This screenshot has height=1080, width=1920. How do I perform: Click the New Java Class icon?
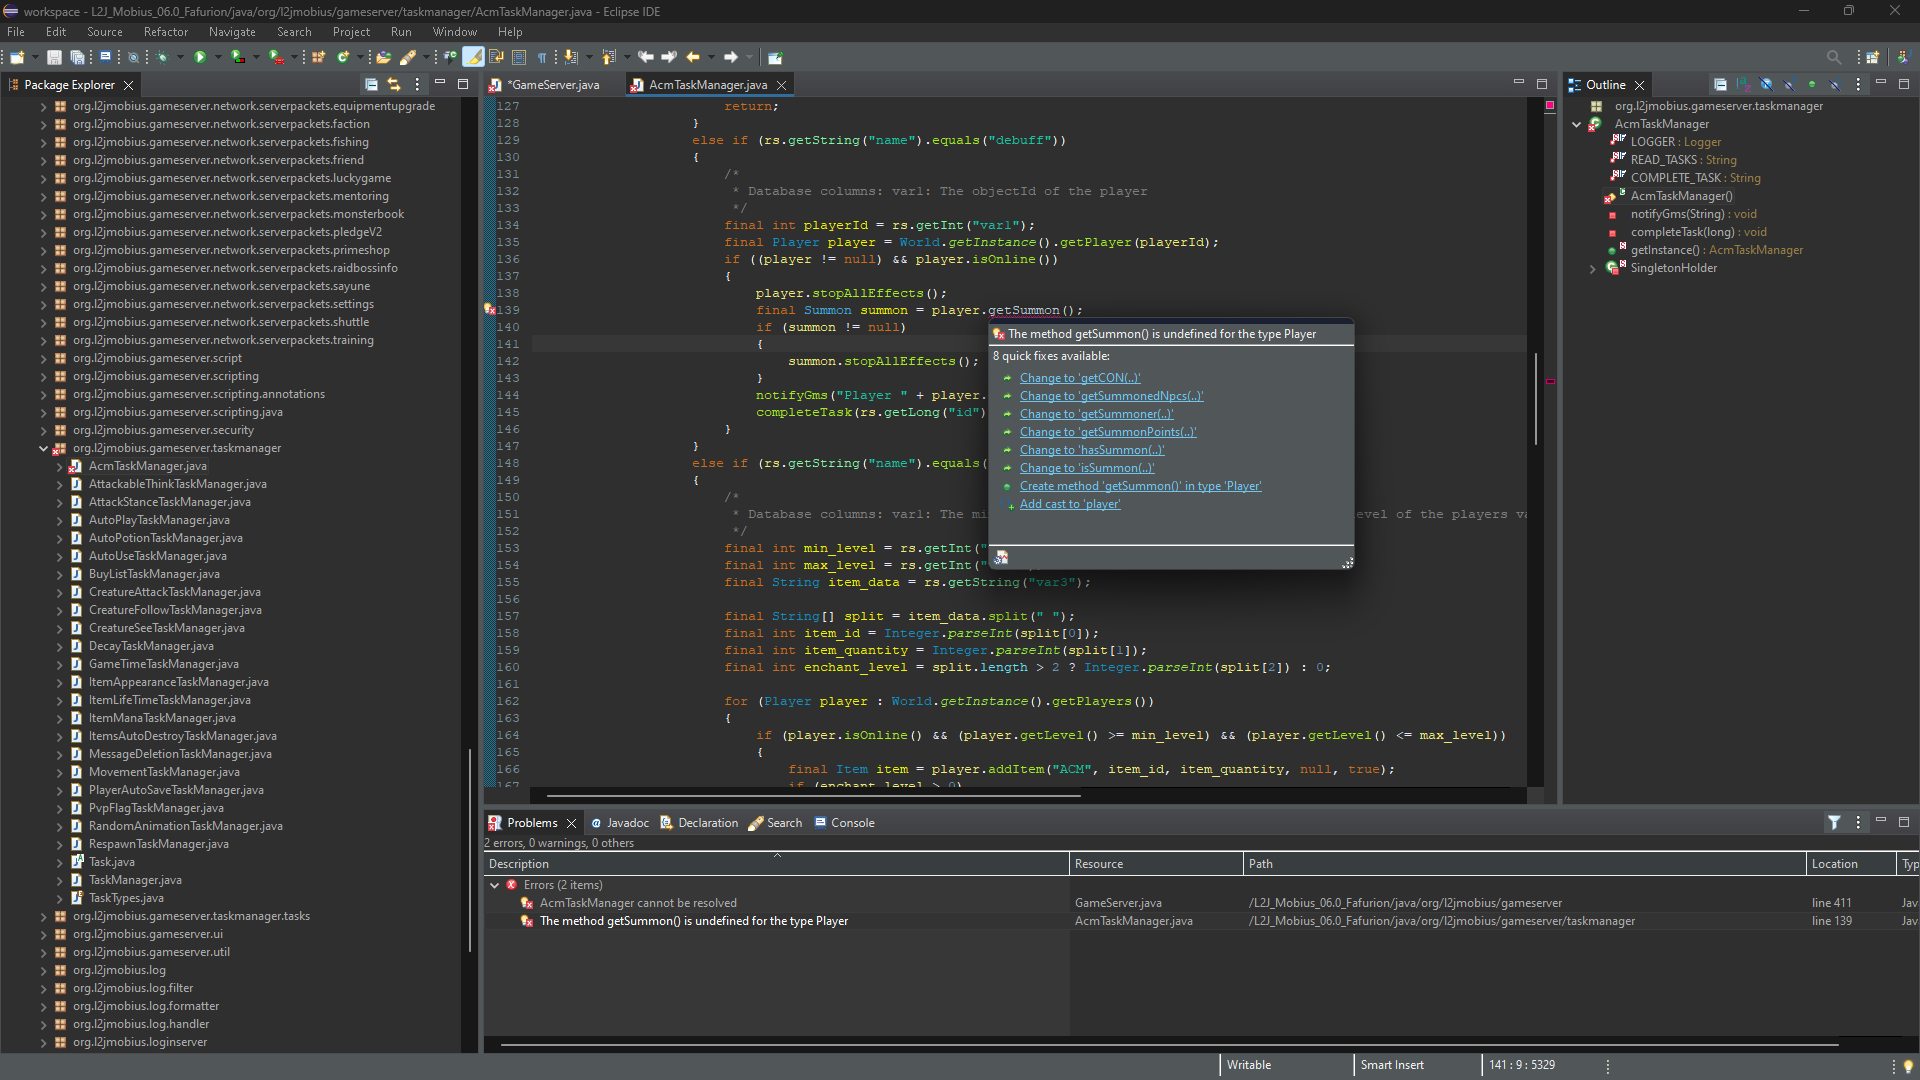tap(343, 57)
